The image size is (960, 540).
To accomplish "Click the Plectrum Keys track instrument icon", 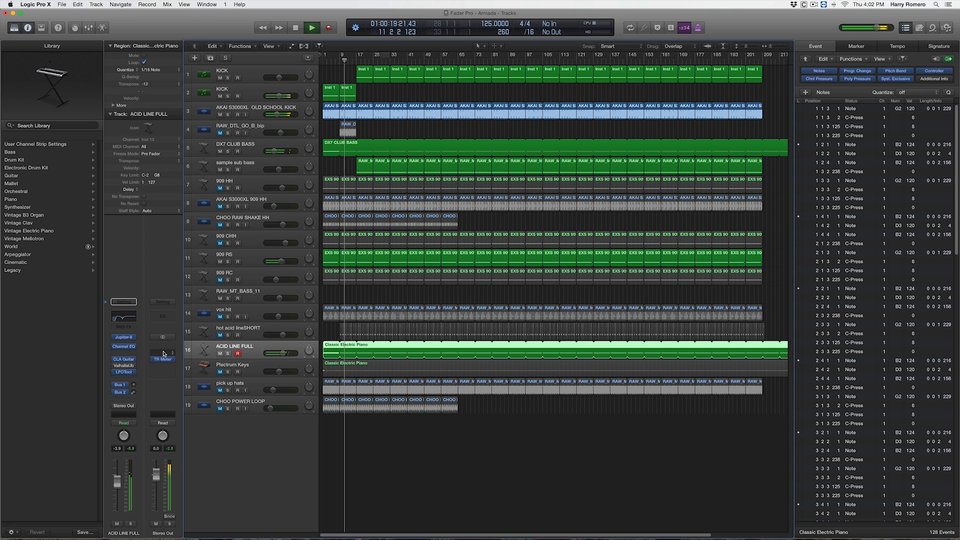I will coord(204,368).
